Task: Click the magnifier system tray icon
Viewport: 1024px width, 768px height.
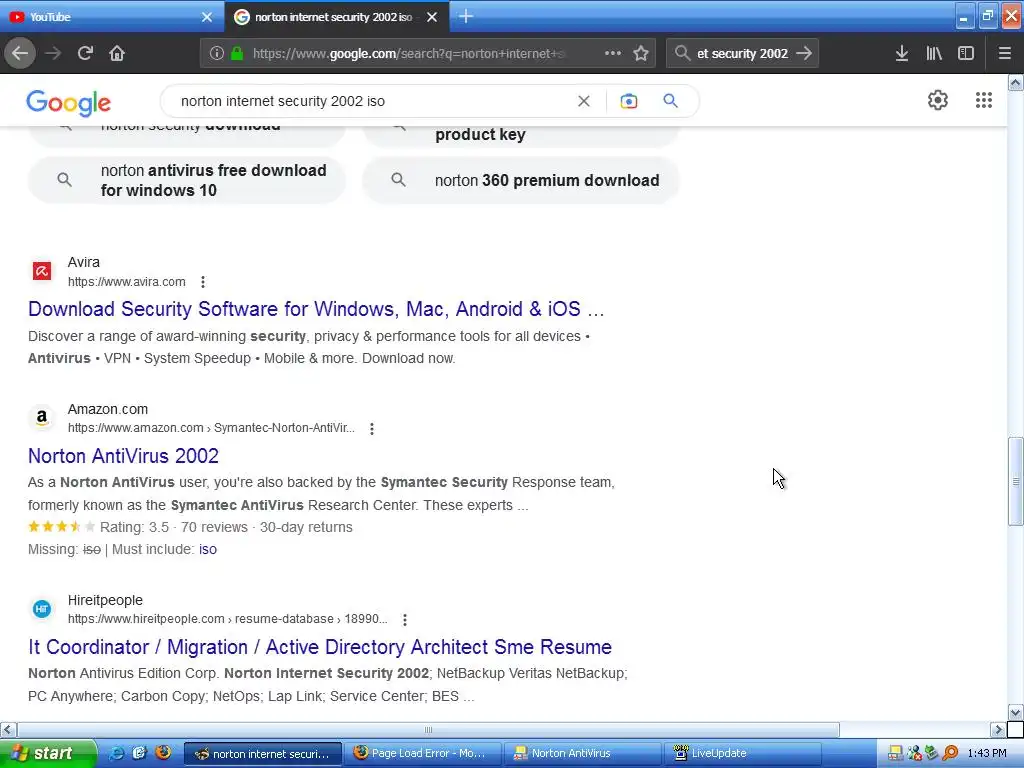Action: [x=950, y=754]
